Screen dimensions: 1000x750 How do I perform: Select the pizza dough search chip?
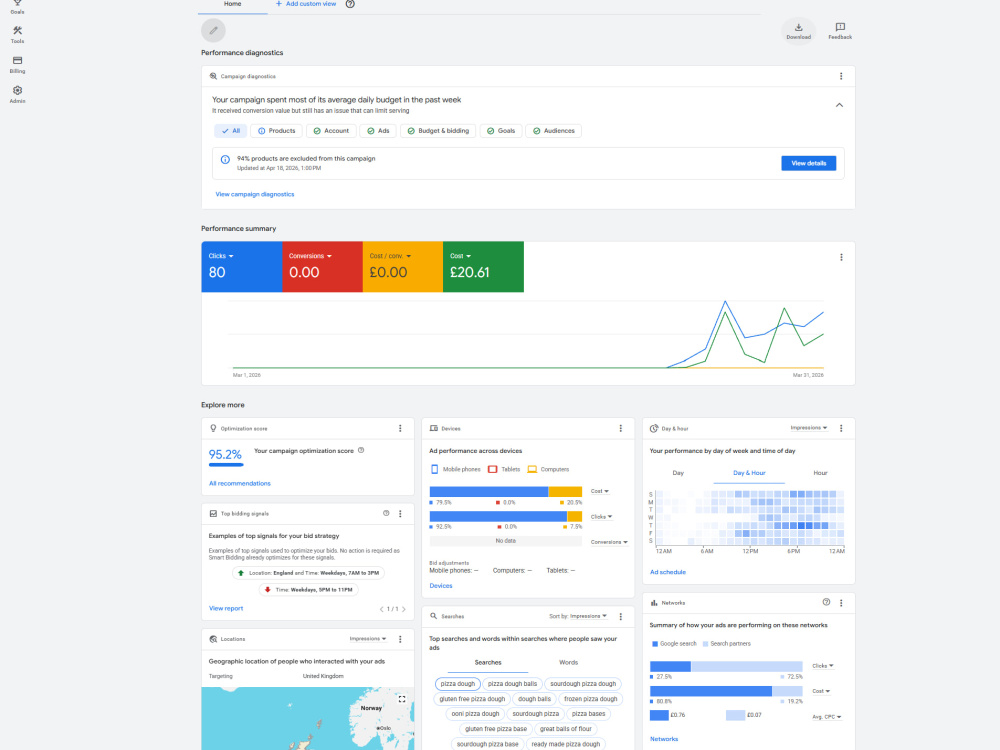(x=457, y=684)
